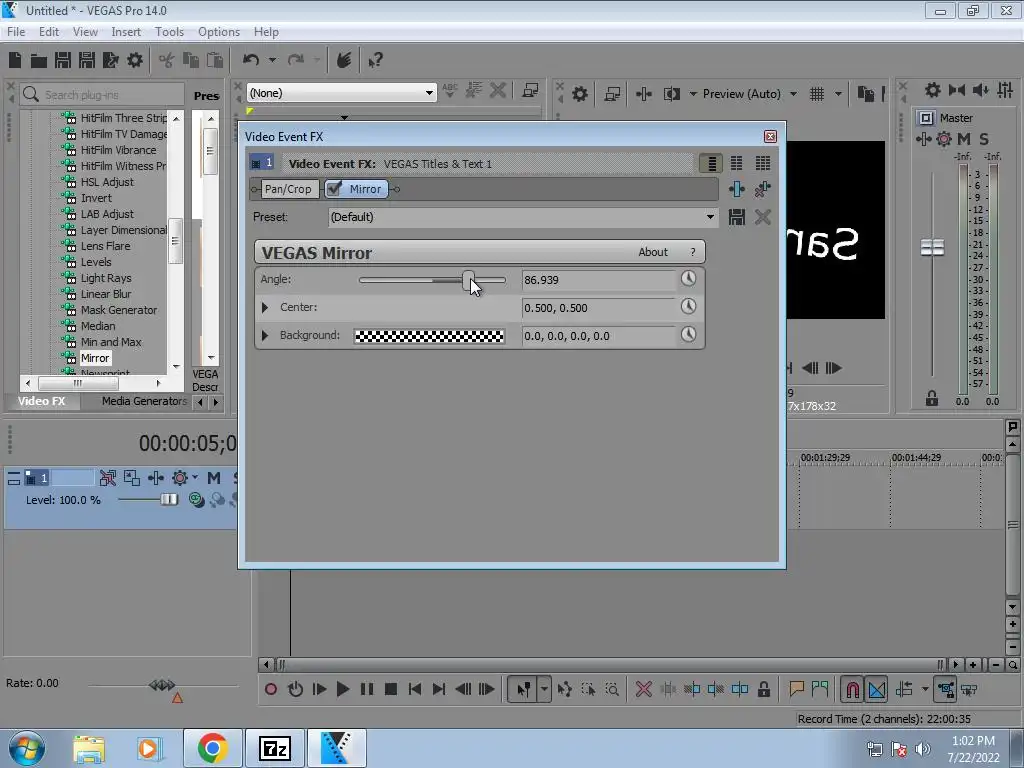Viewport: 1024px width, 768px height.
Task: Open the Edit menu
Action: [49, 31]
